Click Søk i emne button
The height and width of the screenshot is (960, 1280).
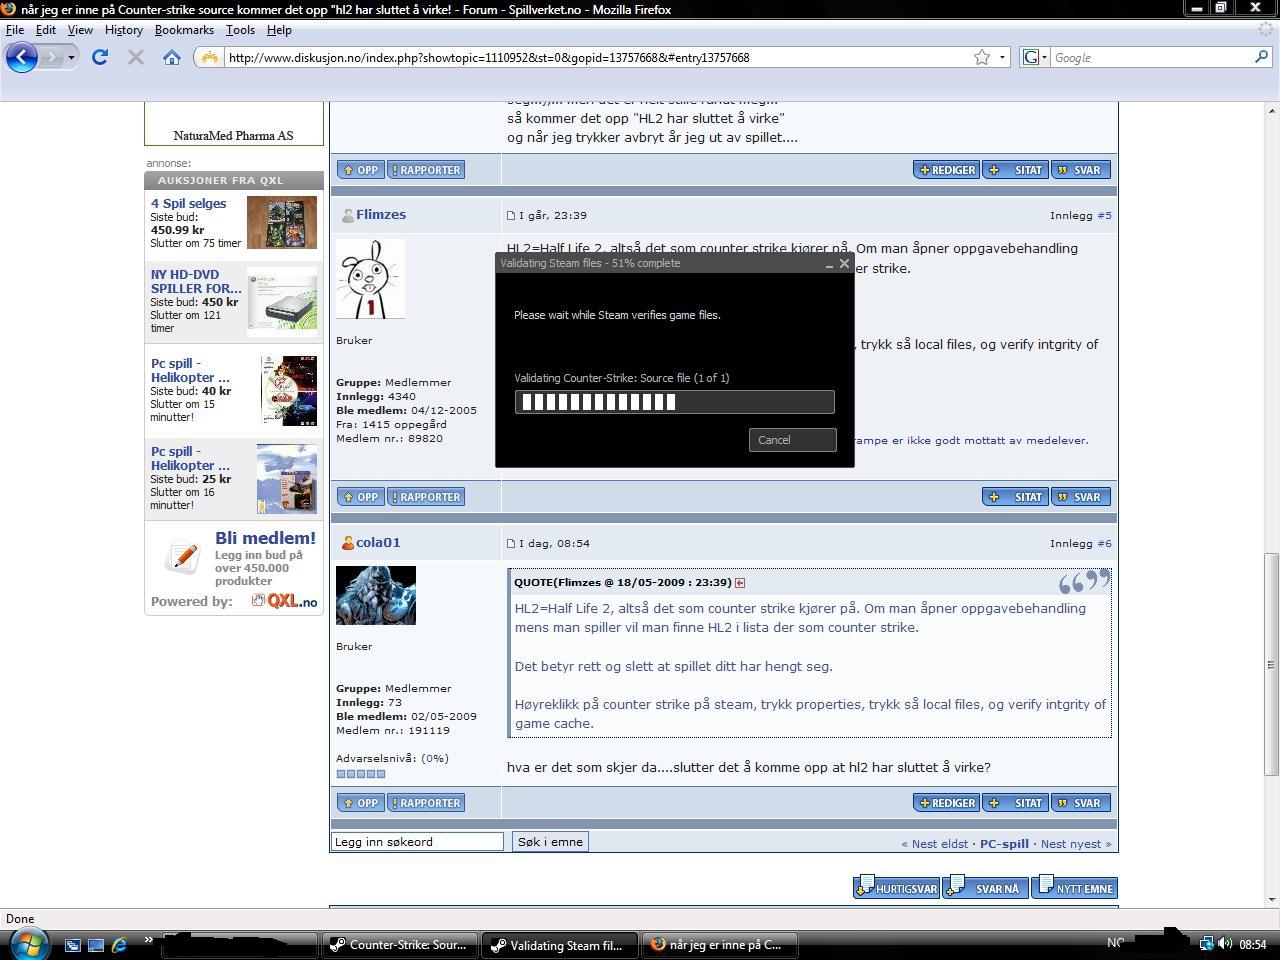(549, 842)
